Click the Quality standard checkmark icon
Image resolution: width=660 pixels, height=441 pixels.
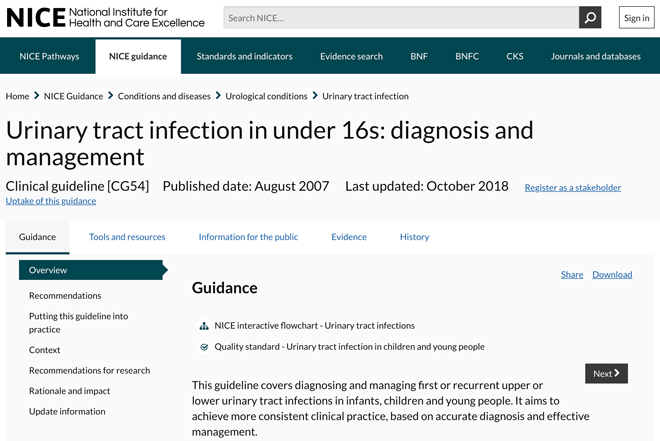click(x=204, y=347)
